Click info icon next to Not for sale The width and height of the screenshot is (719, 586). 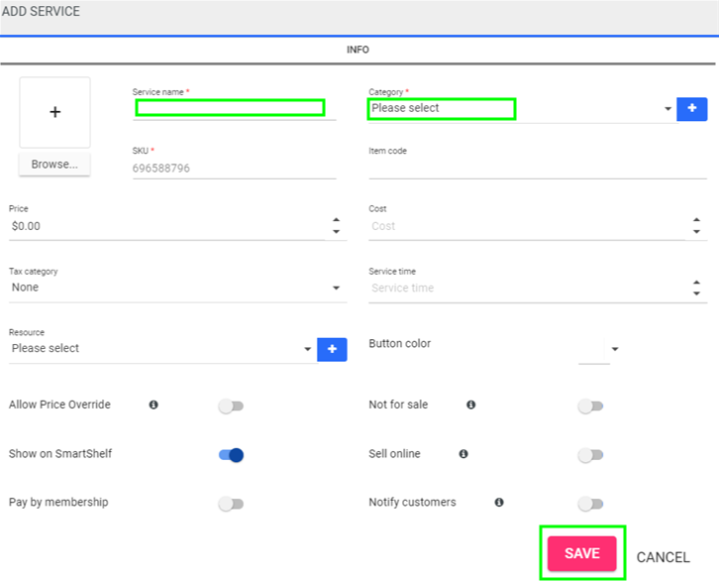pos(470,405)
